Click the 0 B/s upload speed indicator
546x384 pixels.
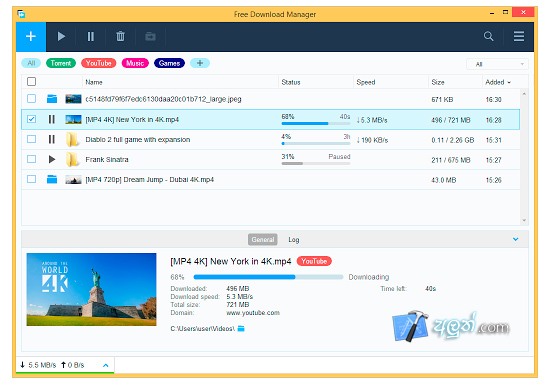pos(73,365)
